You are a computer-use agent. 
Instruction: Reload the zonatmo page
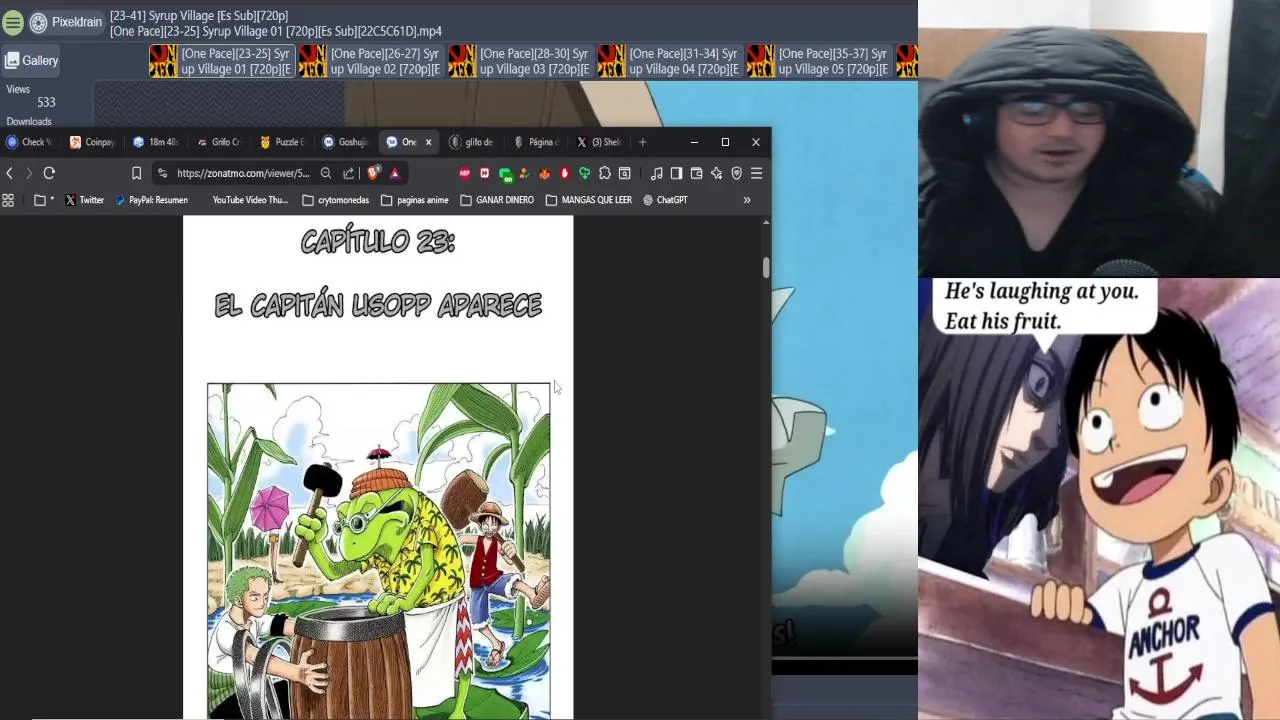click(x=48, y=173)
